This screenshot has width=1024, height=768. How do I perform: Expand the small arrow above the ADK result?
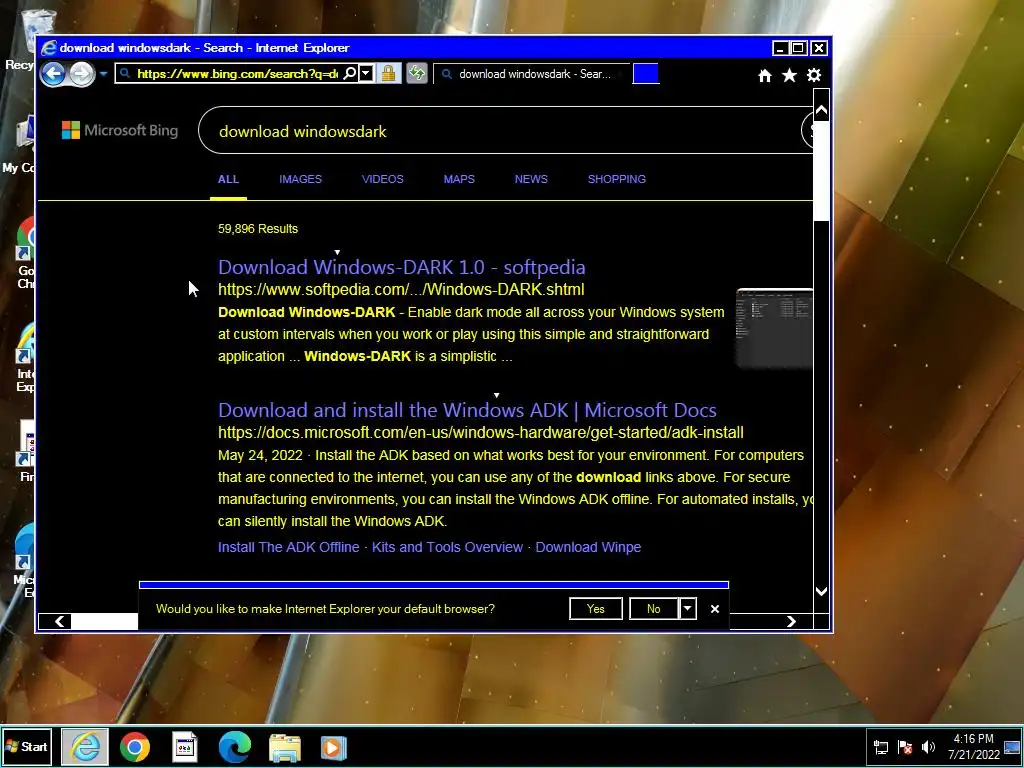tap(496, 395)
